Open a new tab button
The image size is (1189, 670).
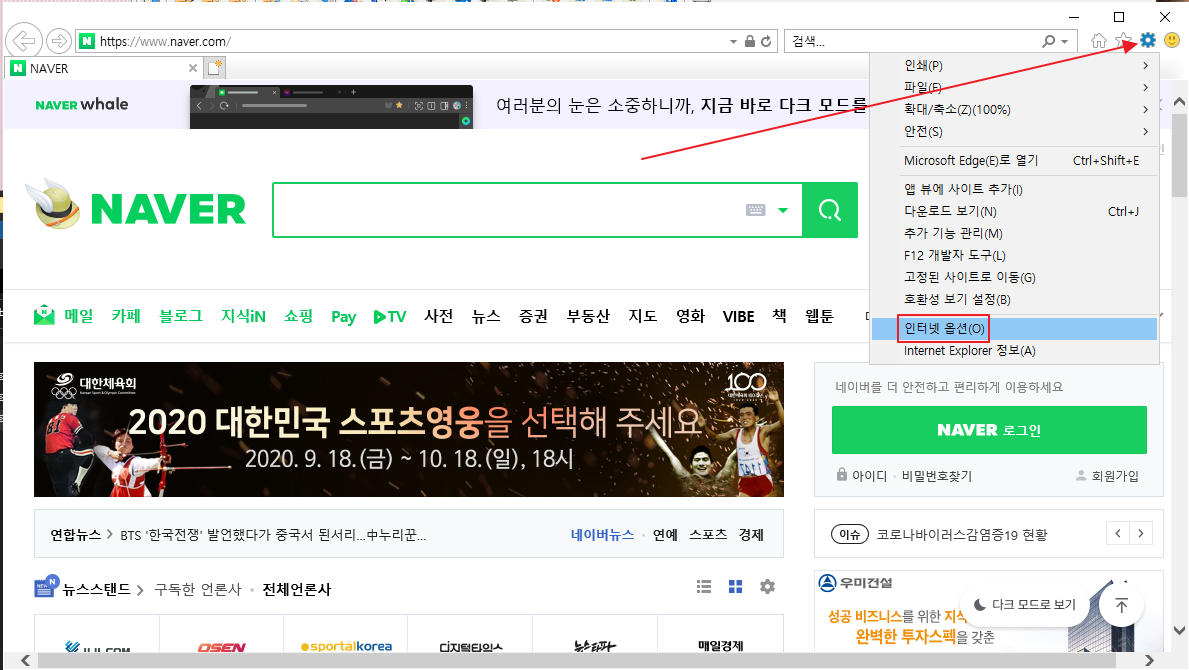[x=215, y=67]
